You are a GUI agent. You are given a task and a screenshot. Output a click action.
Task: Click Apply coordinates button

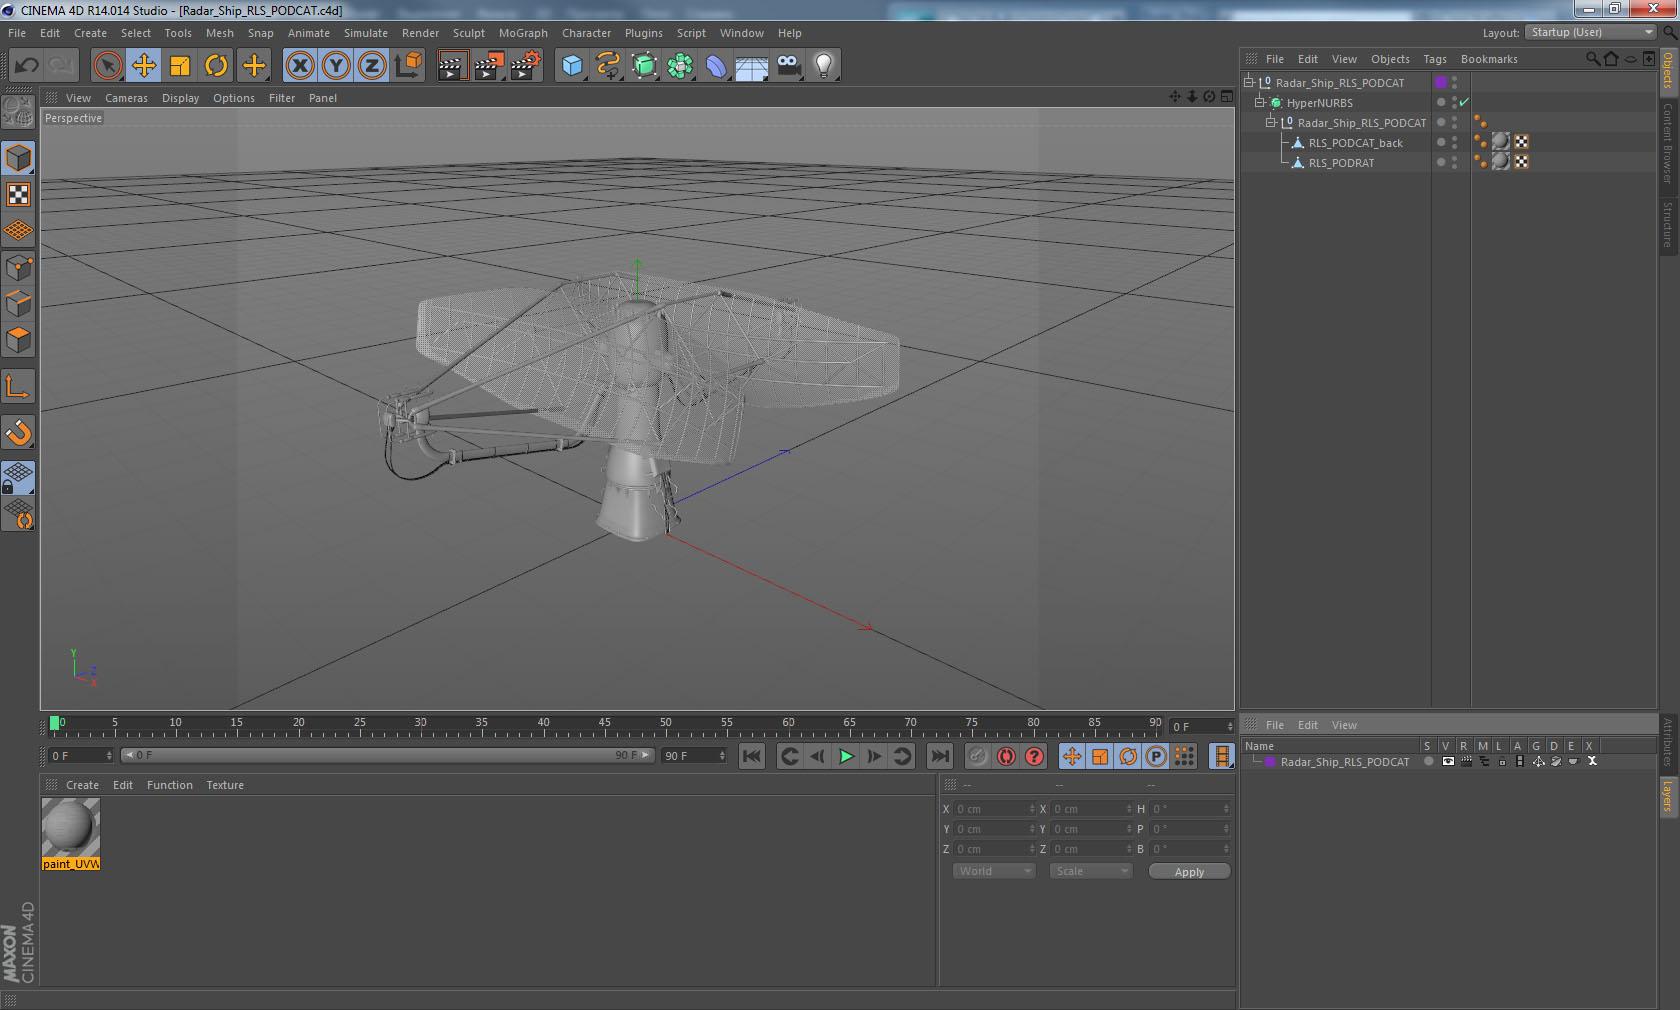click(1189, 872)
